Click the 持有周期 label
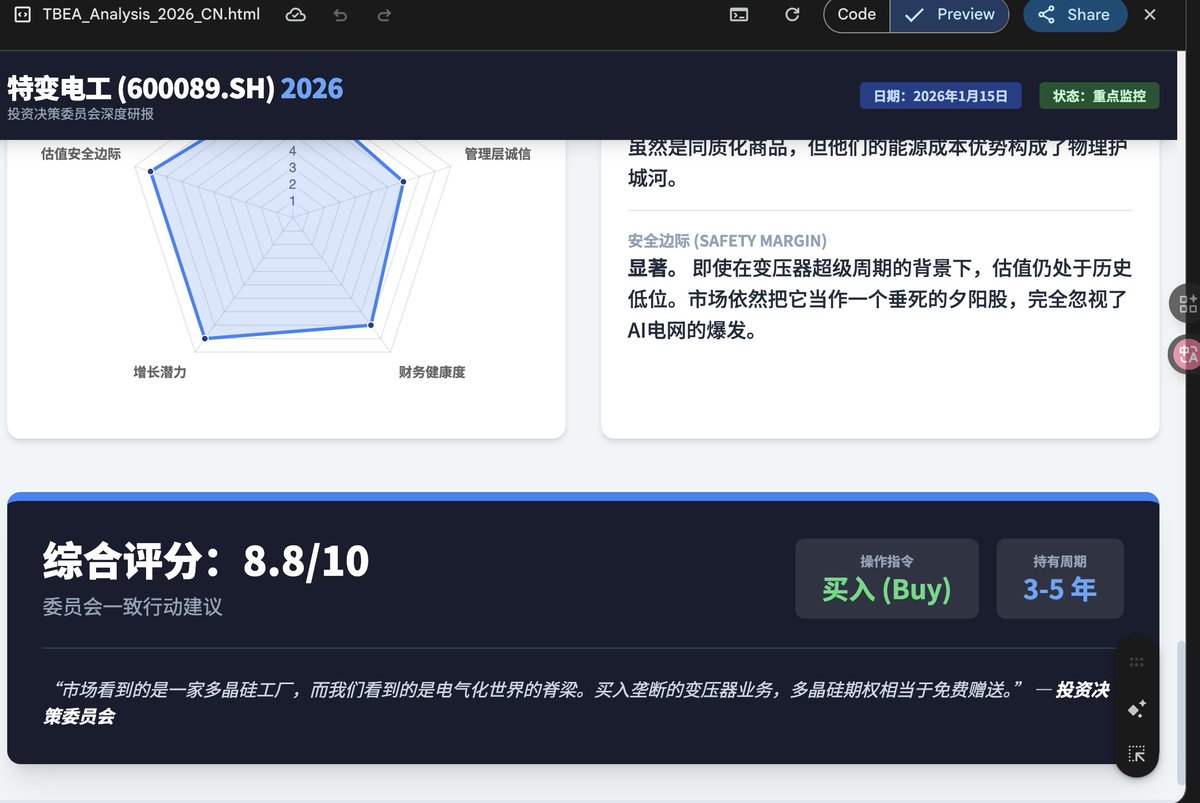 1060,562
